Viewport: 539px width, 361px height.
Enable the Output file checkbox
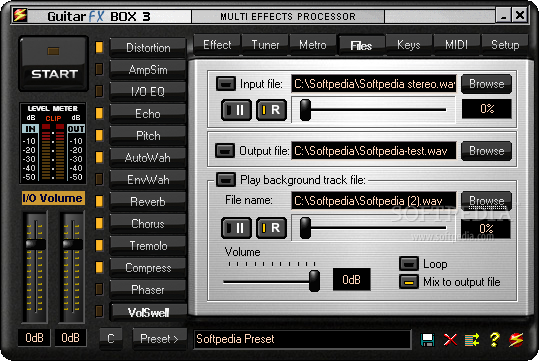point(225,151)
